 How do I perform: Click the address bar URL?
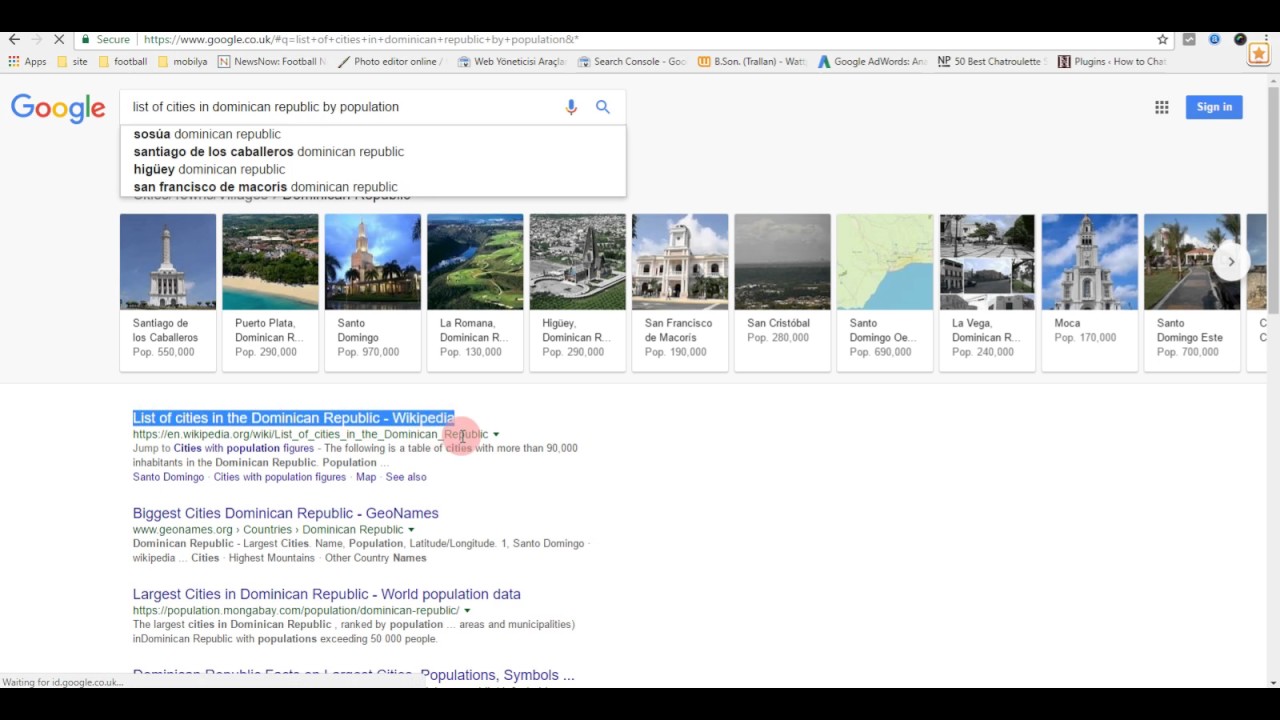361,40
